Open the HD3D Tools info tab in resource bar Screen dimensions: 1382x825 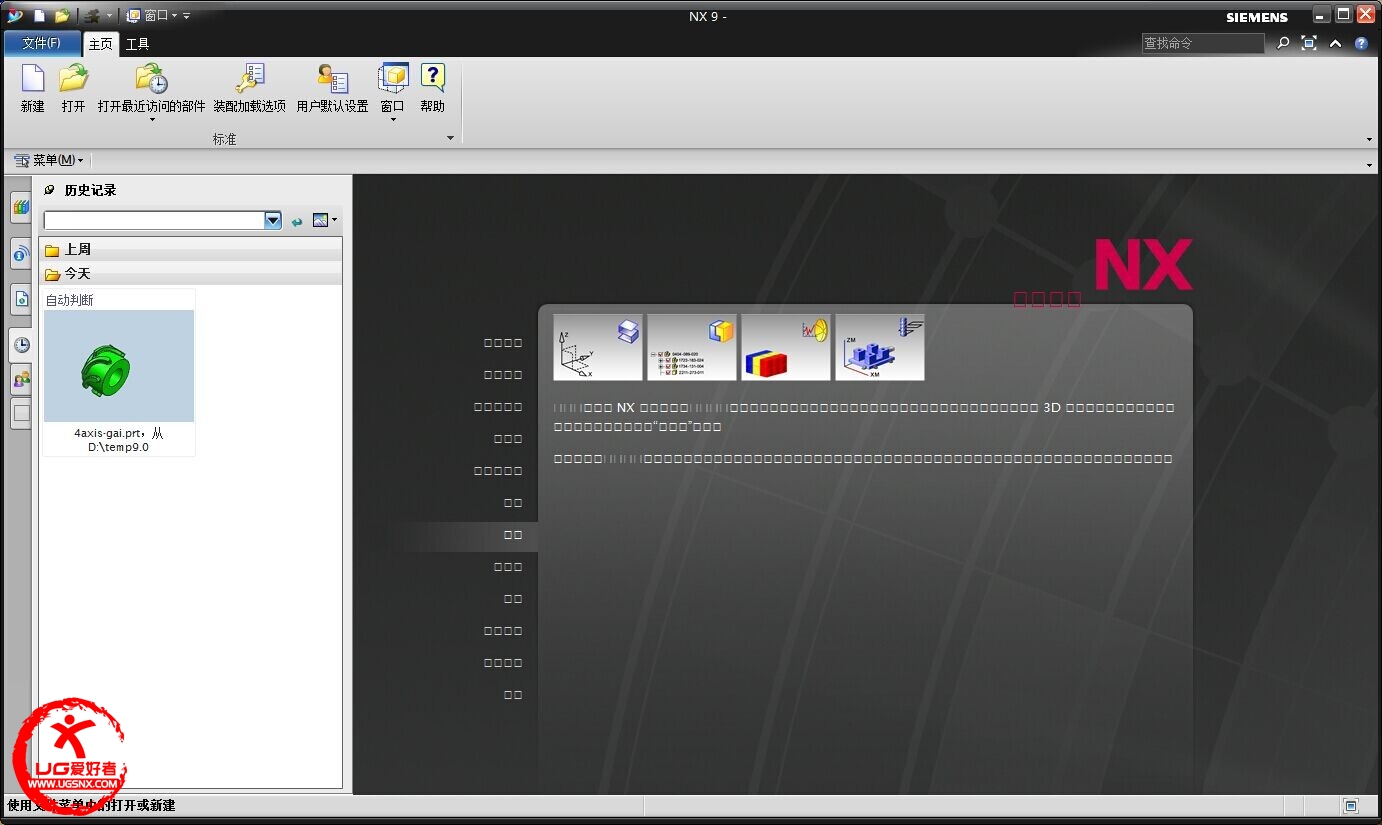click(21, 254)
